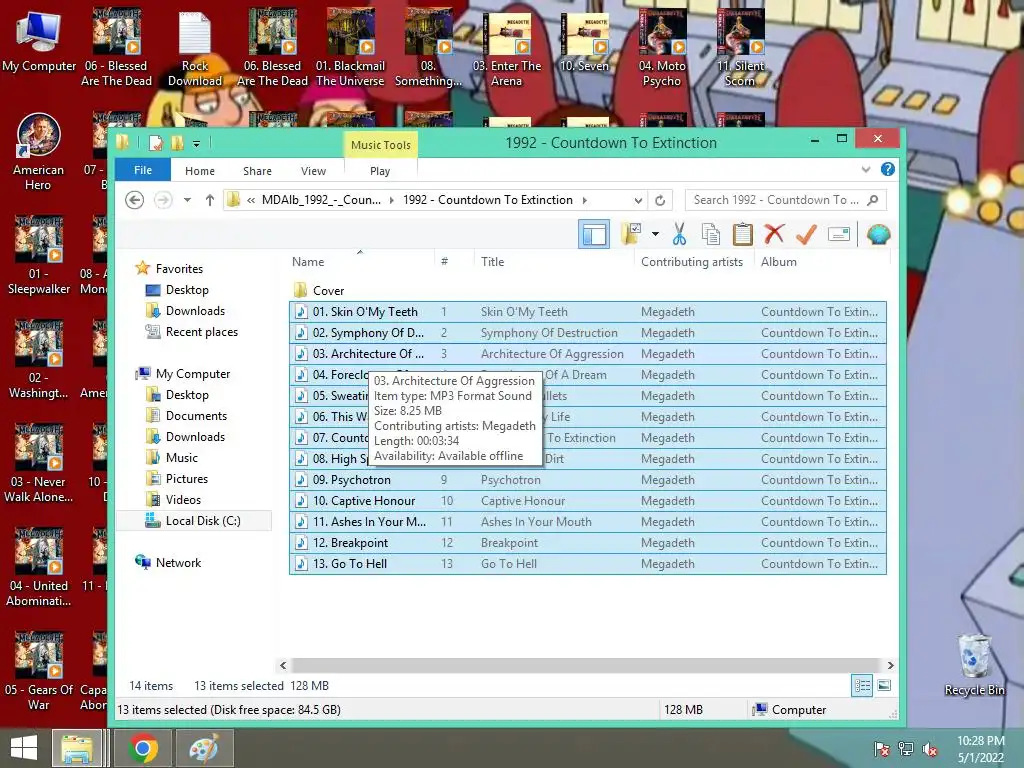Expand the address bar history dropdown

(x=638, y=200)
